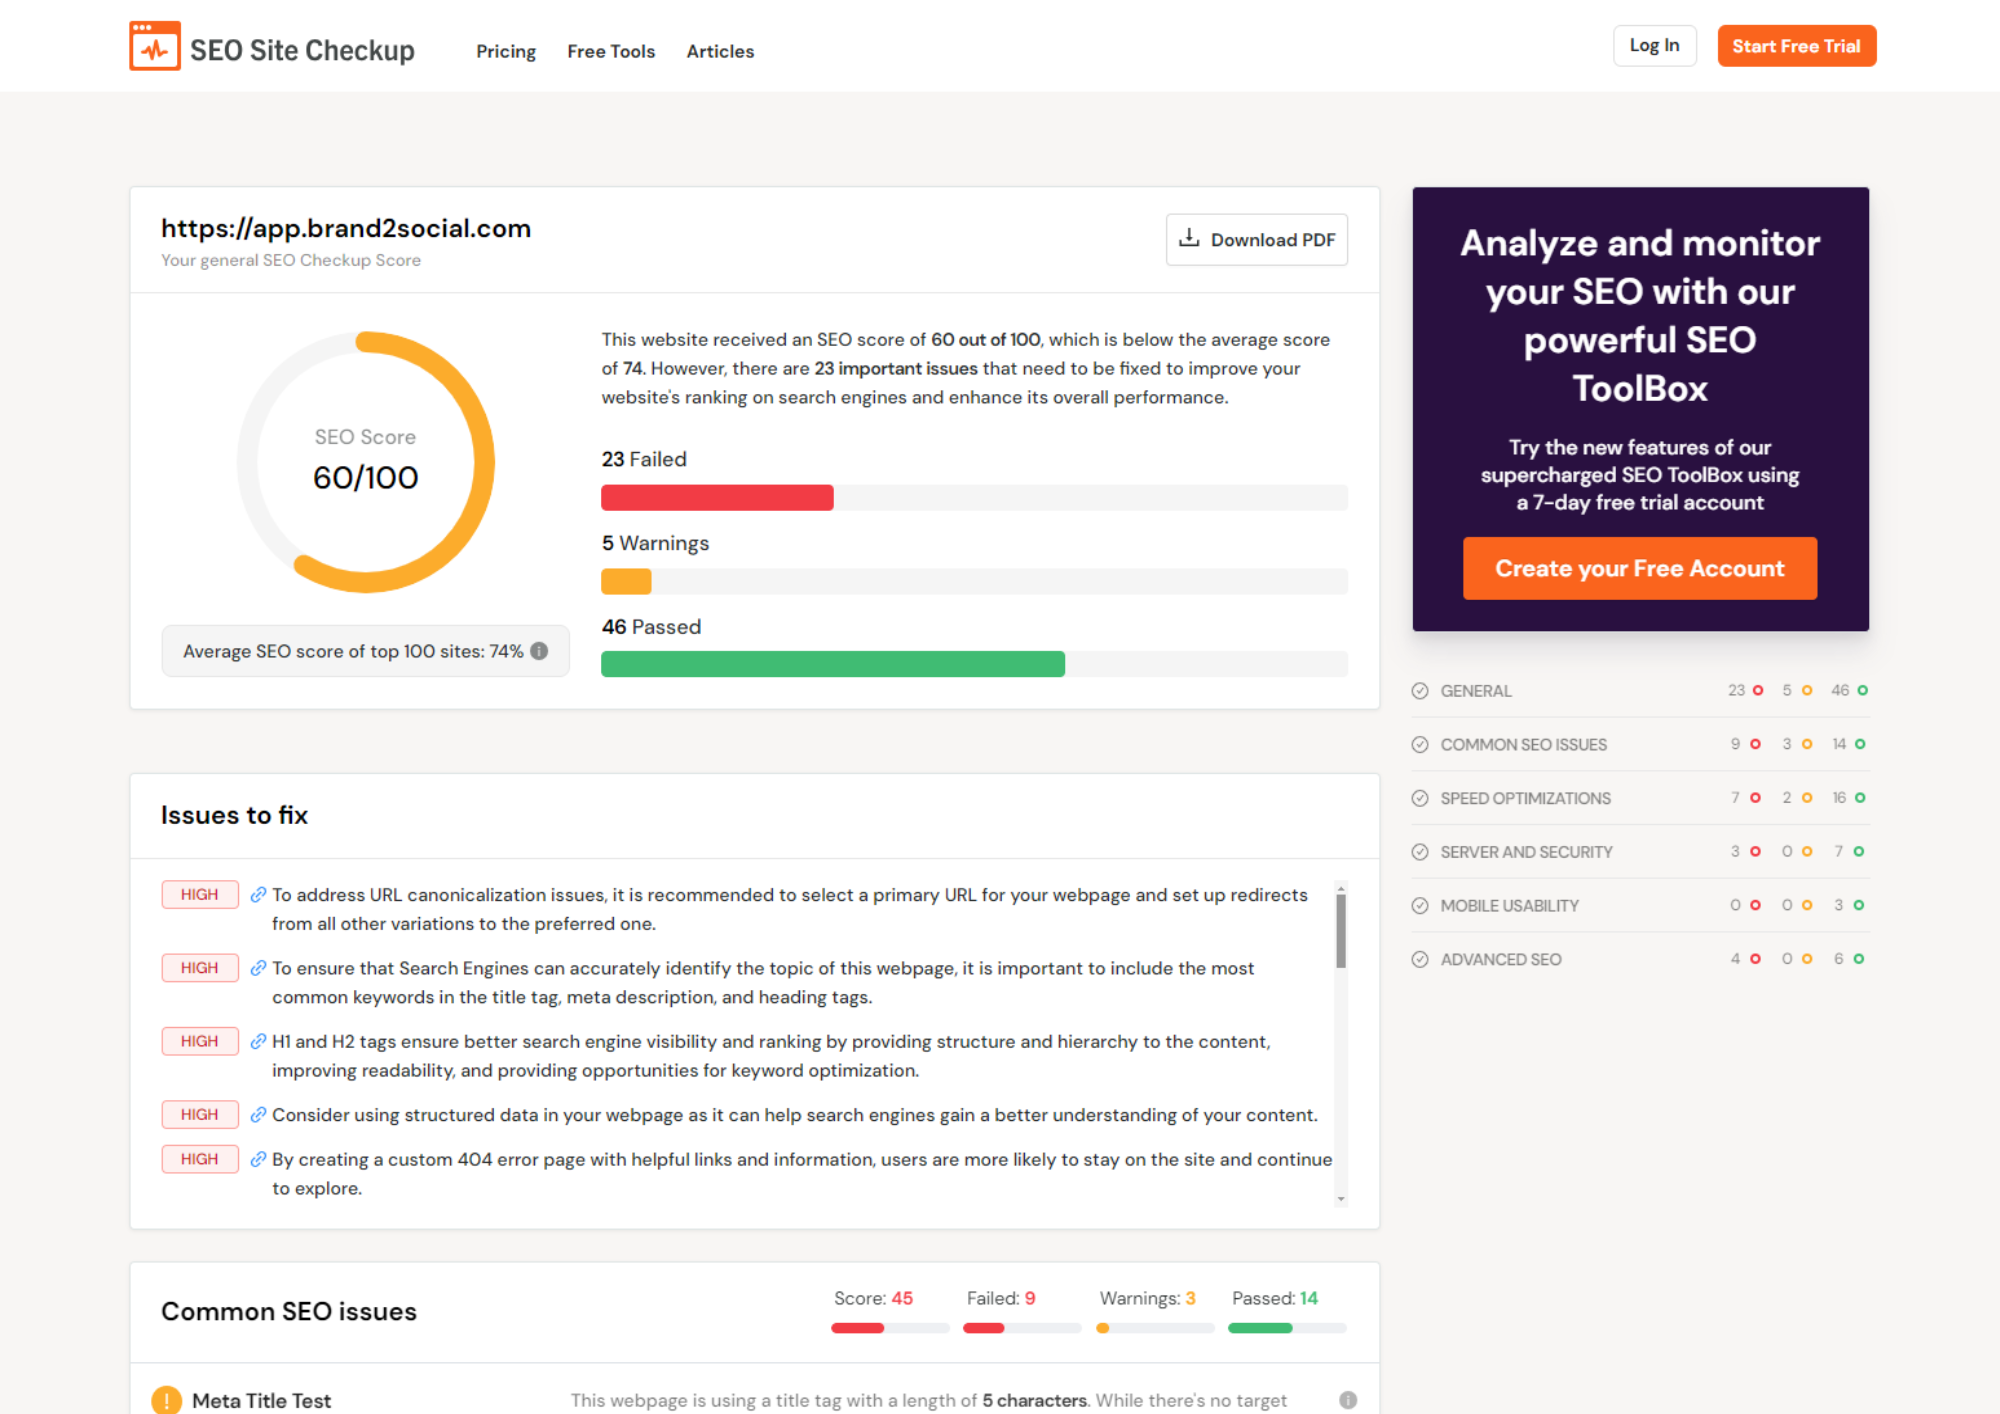Go to the Articles page

[x=719, y=51]
